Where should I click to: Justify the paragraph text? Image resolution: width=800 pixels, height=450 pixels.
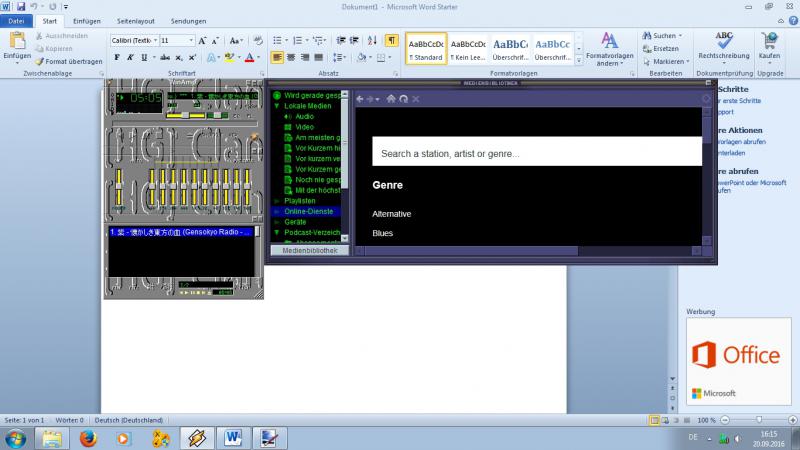point(318,57)
